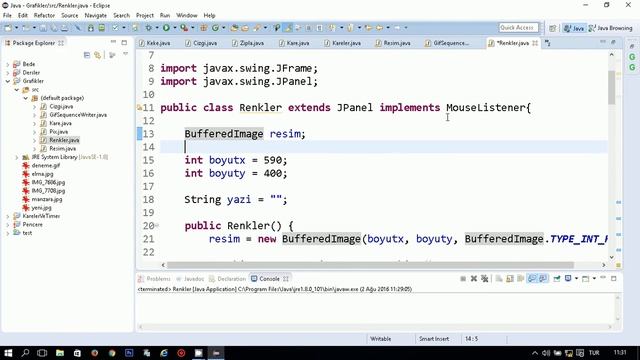Click the Print icon in toolbar

[x=64, y=28]
